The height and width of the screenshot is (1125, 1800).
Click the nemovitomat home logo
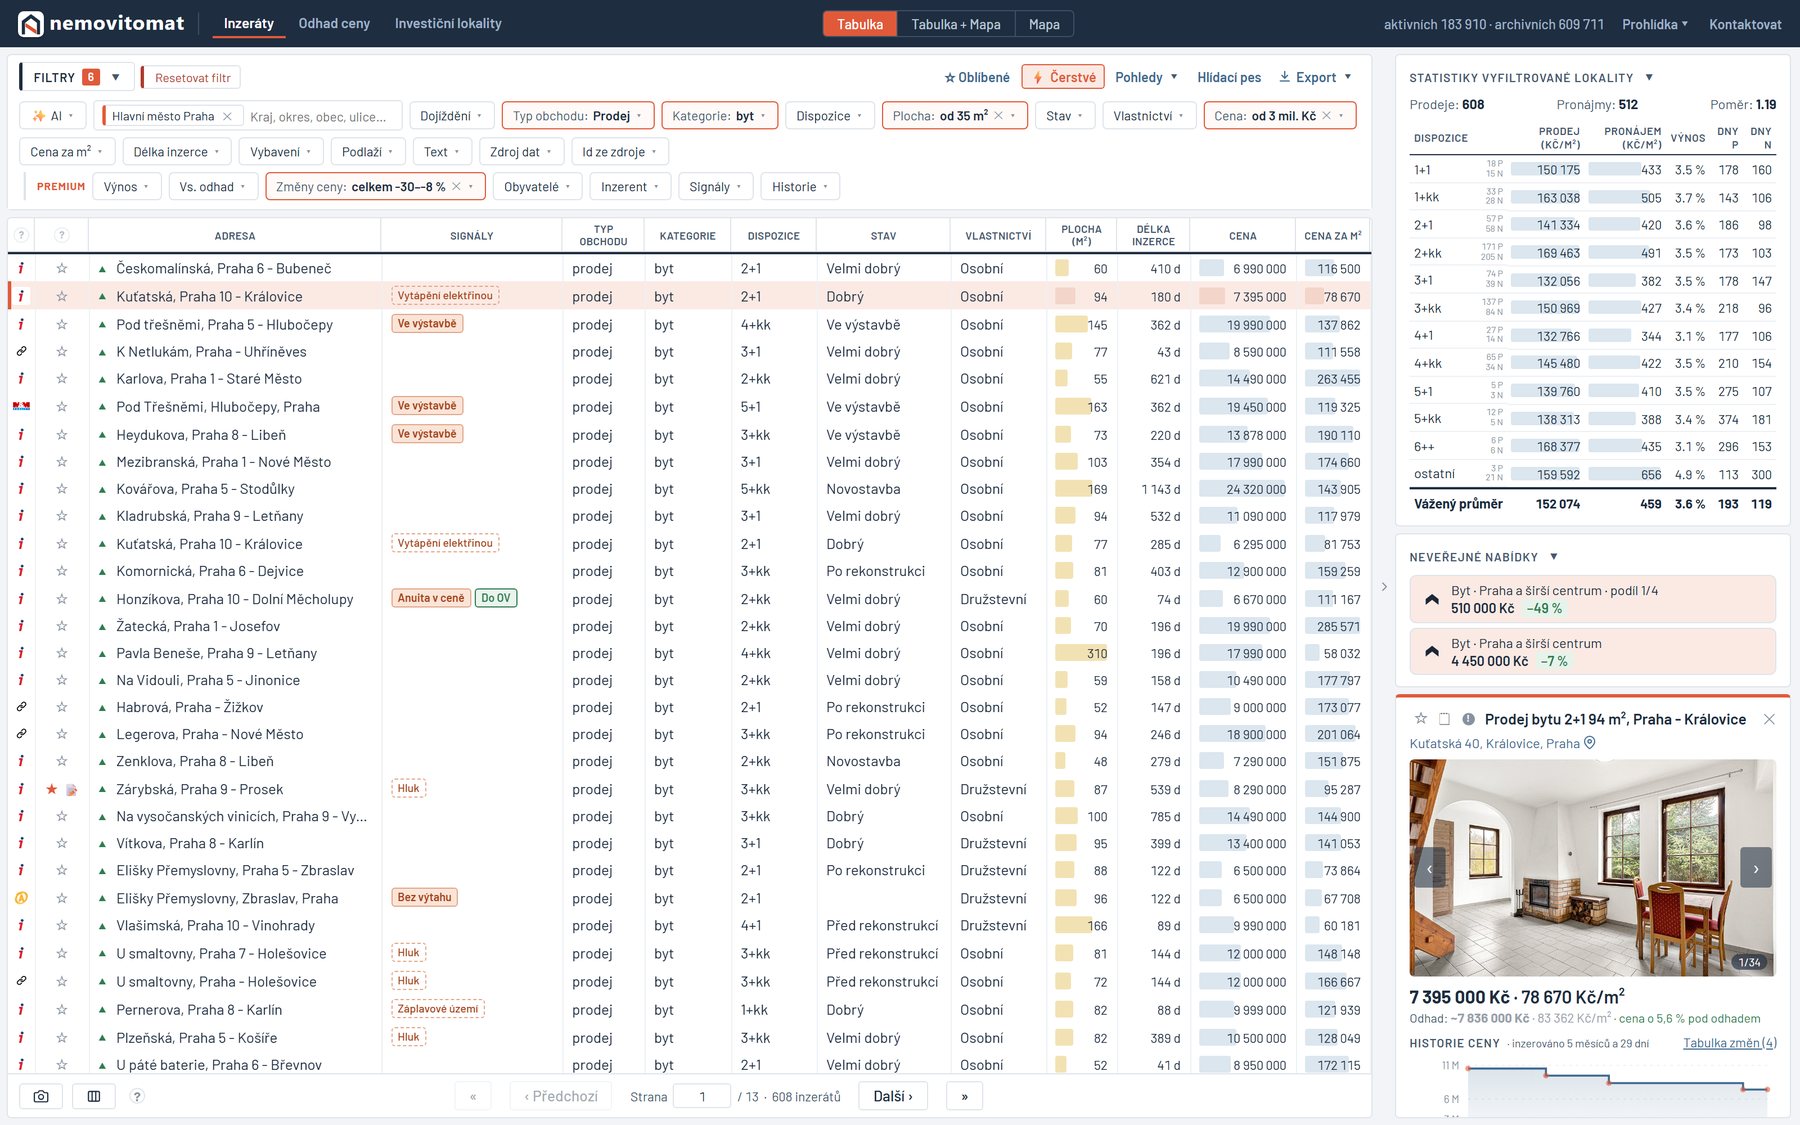[100, 23]
